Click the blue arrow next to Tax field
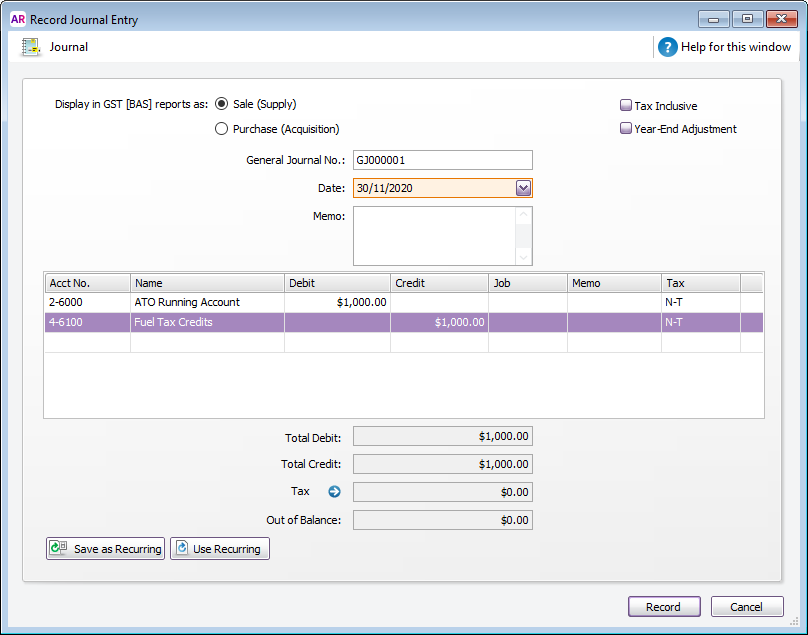The height and width of the screenshot is (635, 808). click(x=333, y=491)
